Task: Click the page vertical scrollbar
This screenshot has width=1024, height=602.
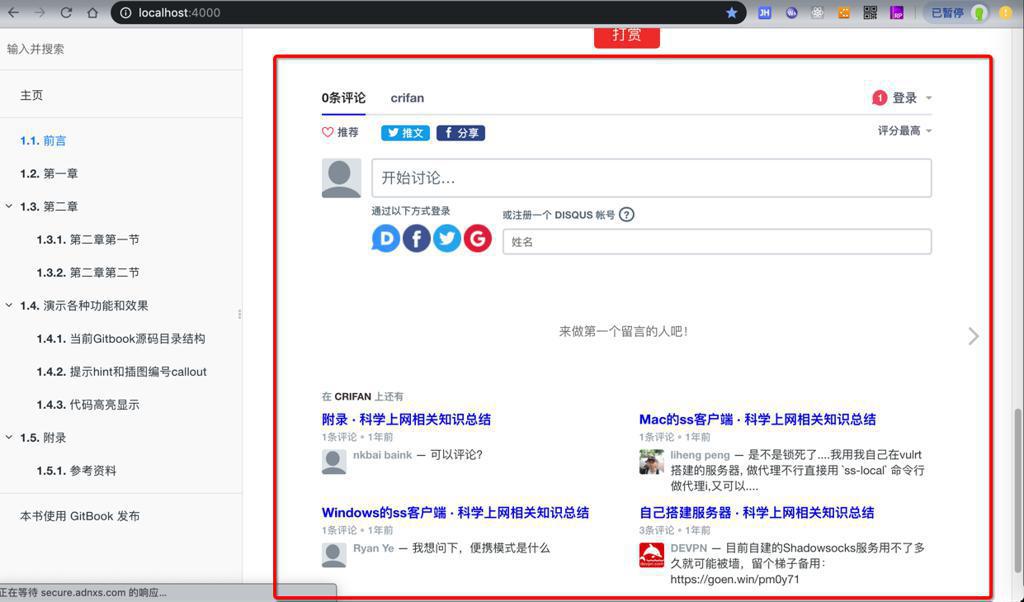Action: [1017, 493]
